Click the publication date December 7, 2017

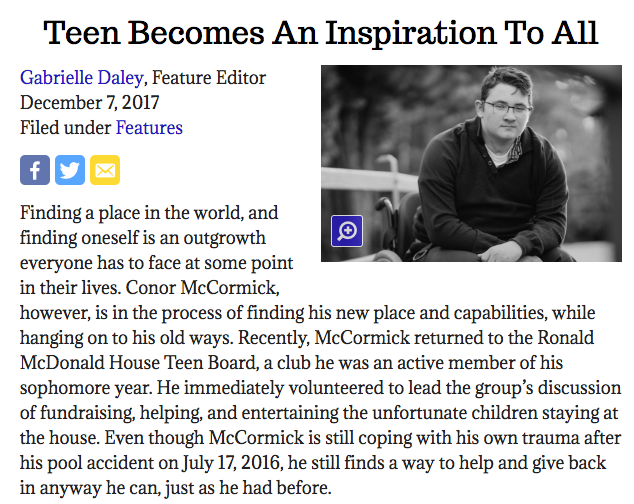[x=90, y=103]
